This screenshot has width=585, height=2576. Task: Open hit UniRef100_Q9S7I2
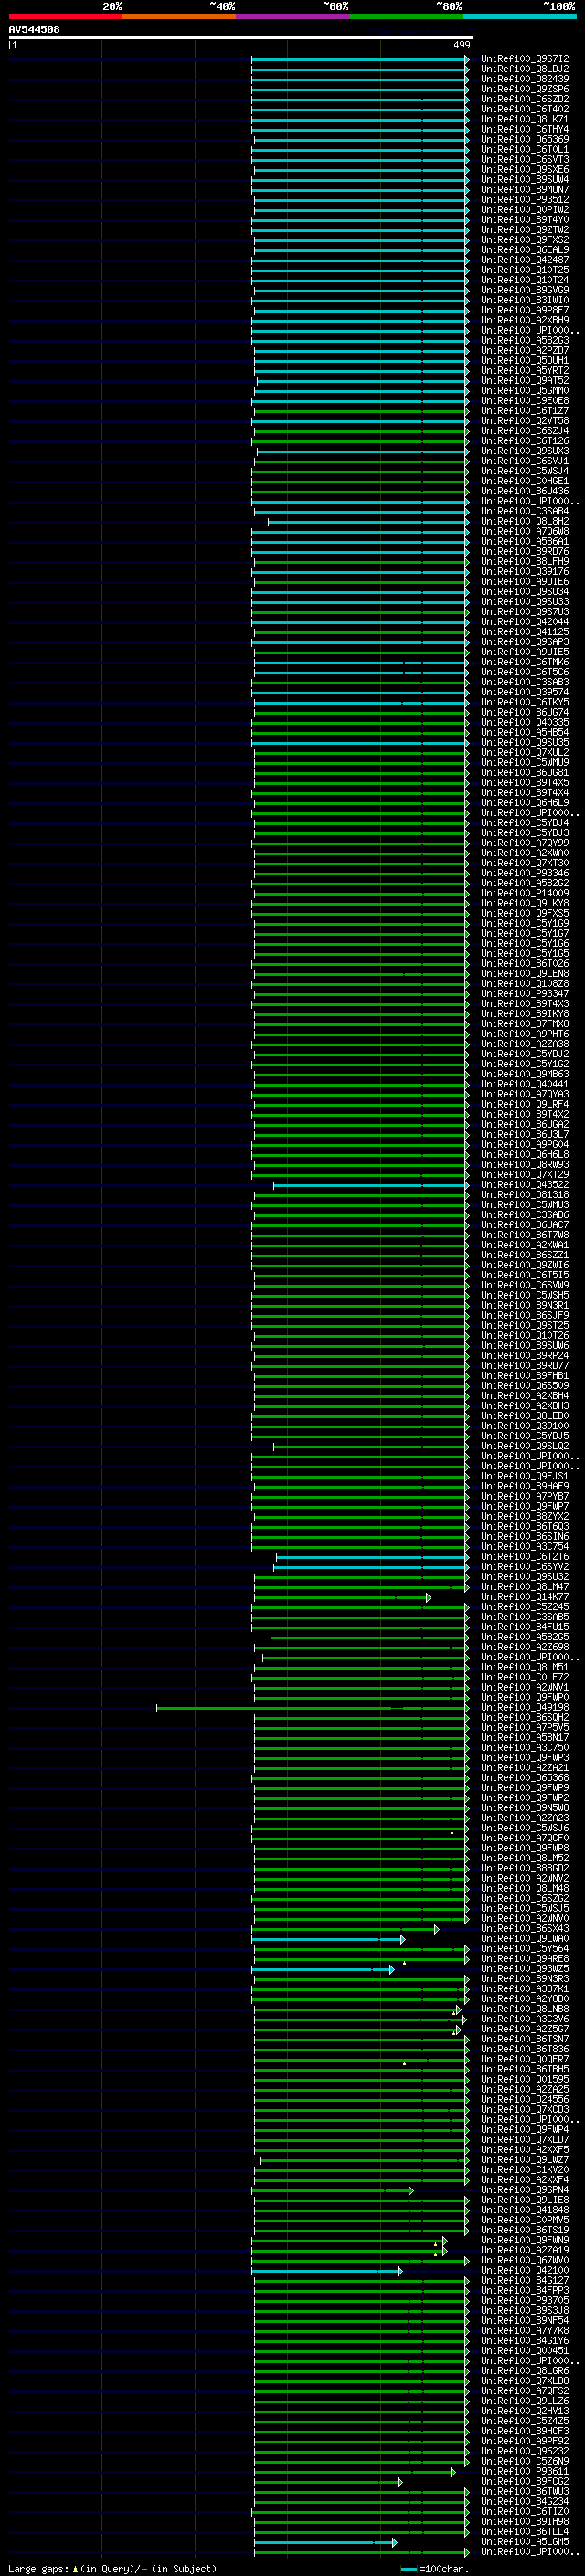[525, 59]
